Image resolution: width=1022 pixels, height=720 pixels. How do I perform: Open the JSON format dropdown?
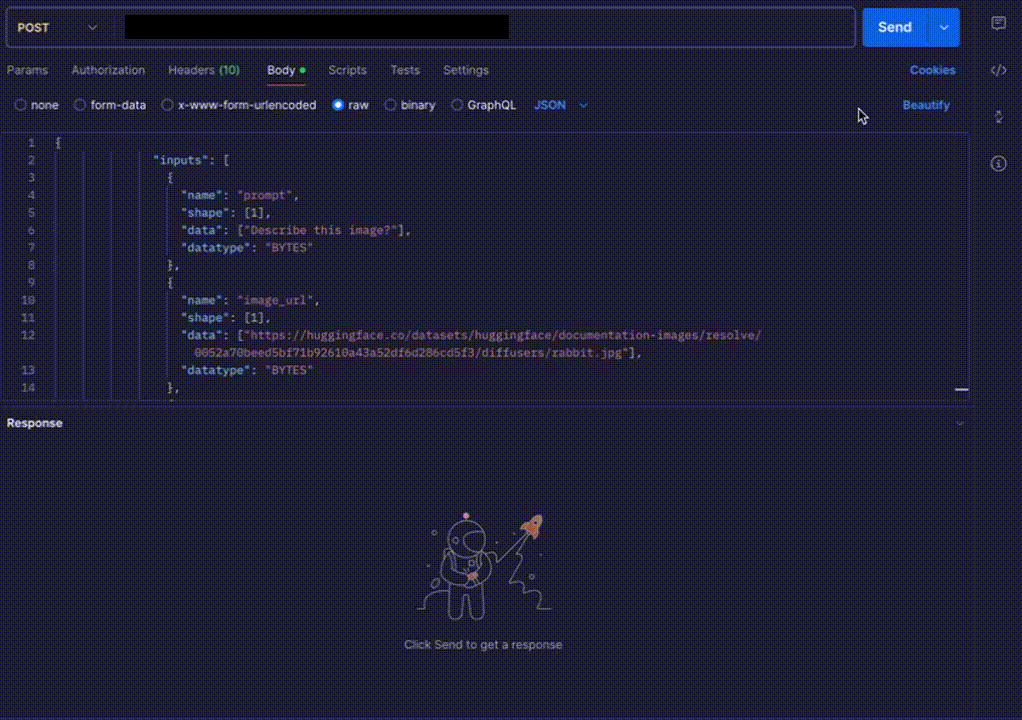(561, 105)
